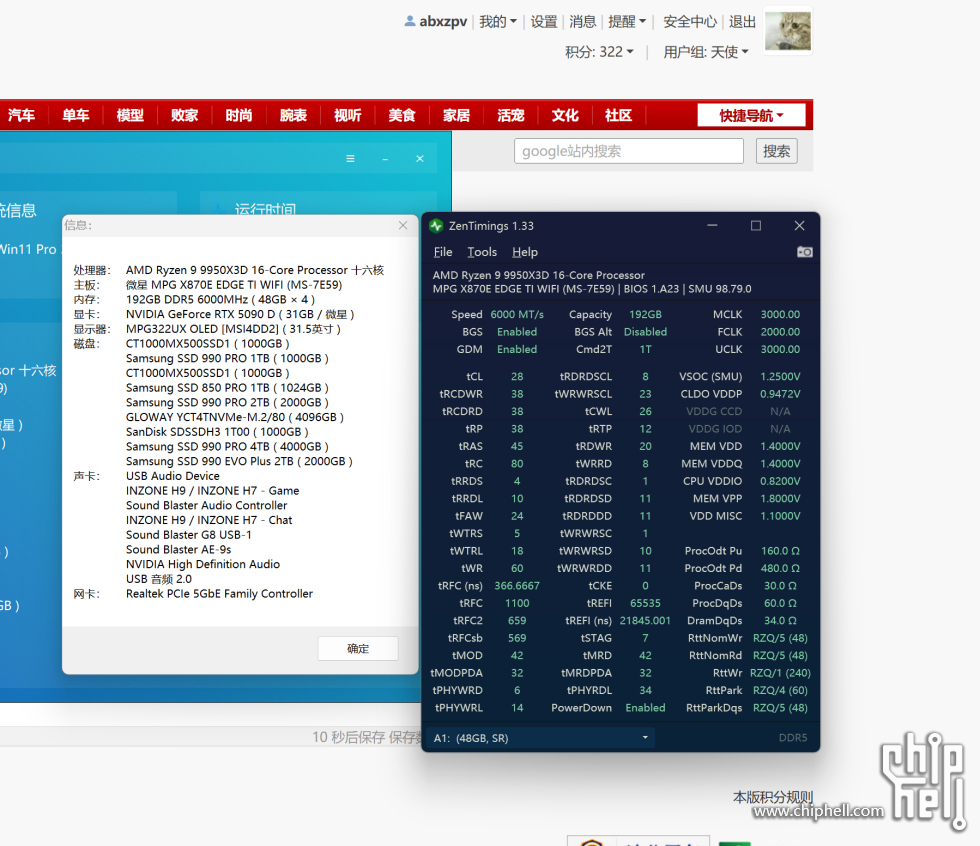The height and width of the screenshot is (846, 980).
Task: Click the 搜索 search button
Action: 776,151
